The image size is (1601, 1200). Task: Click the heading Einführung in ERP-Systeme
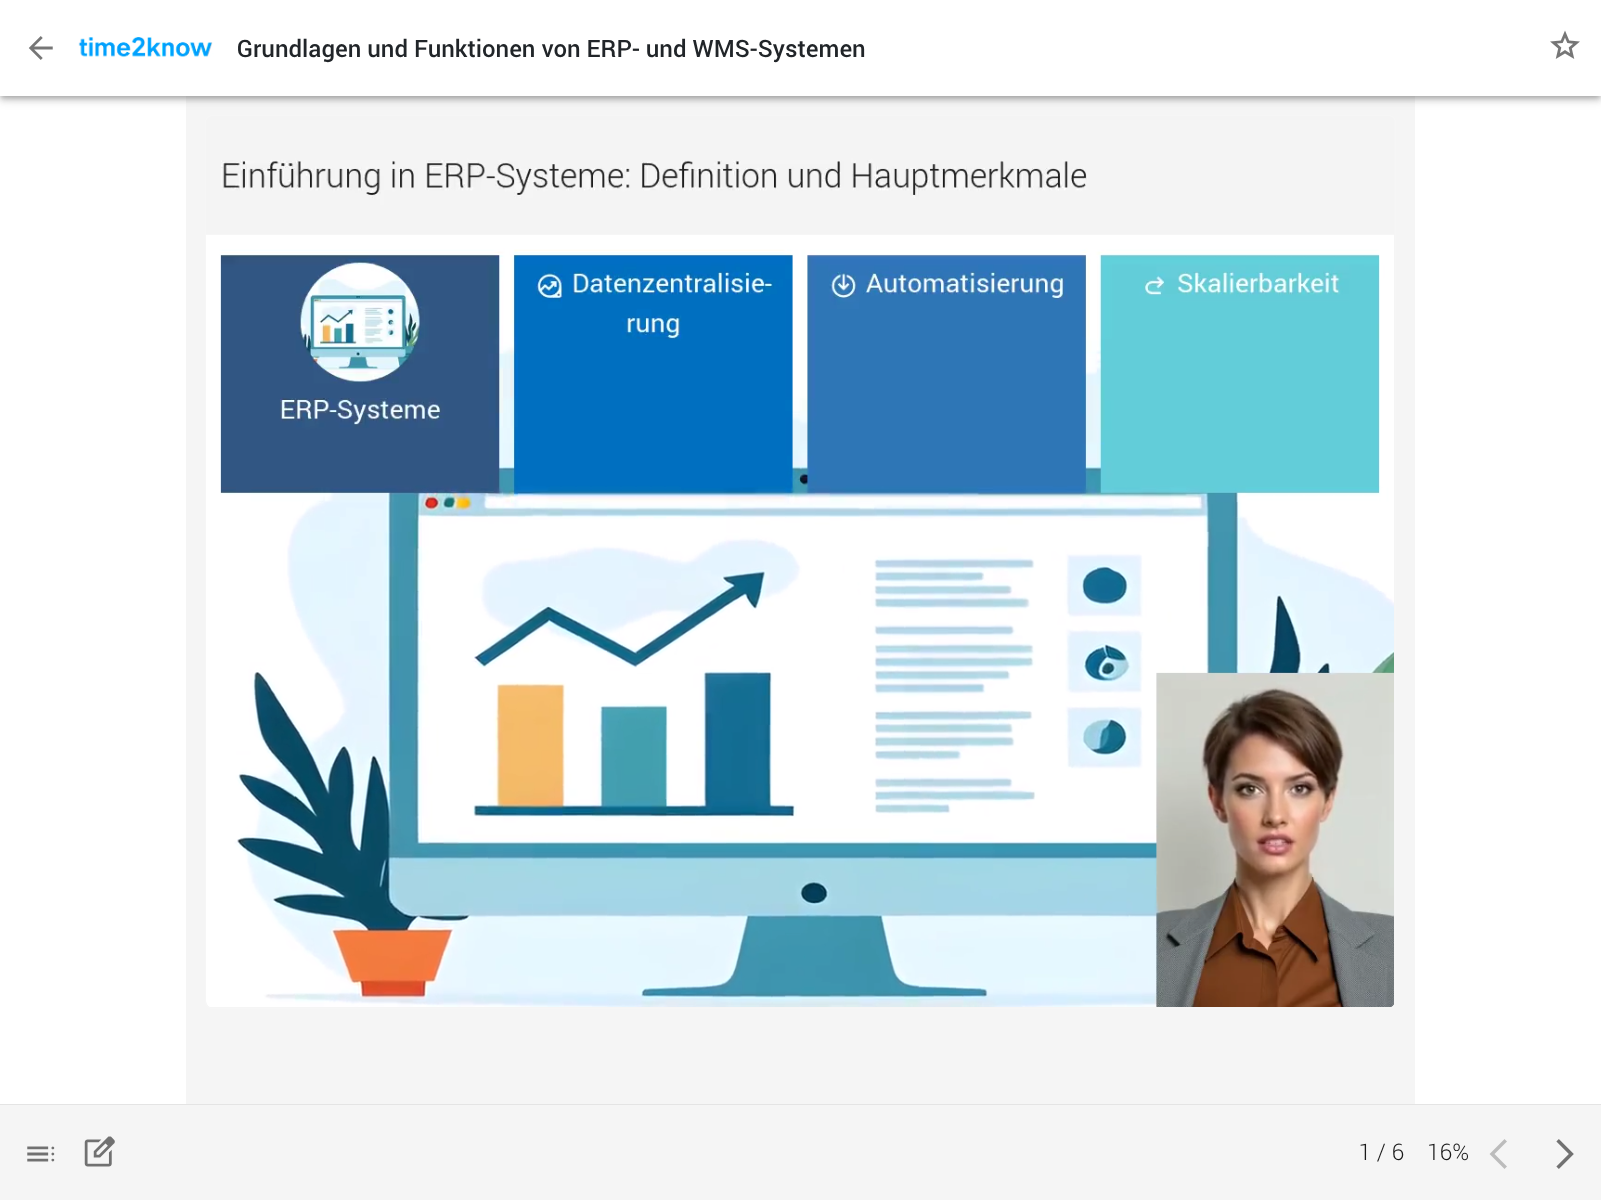[x=654, y=176]
